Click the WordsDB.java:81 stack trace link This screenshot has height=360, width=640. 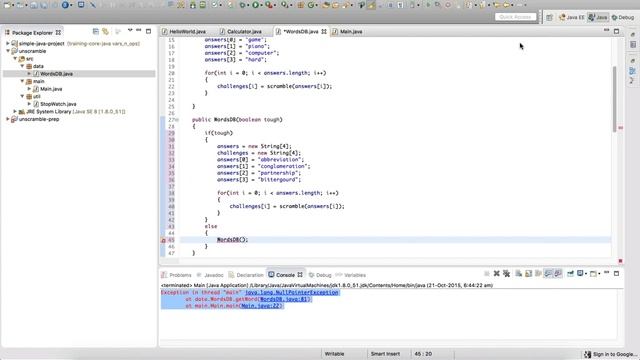[284, 299]
